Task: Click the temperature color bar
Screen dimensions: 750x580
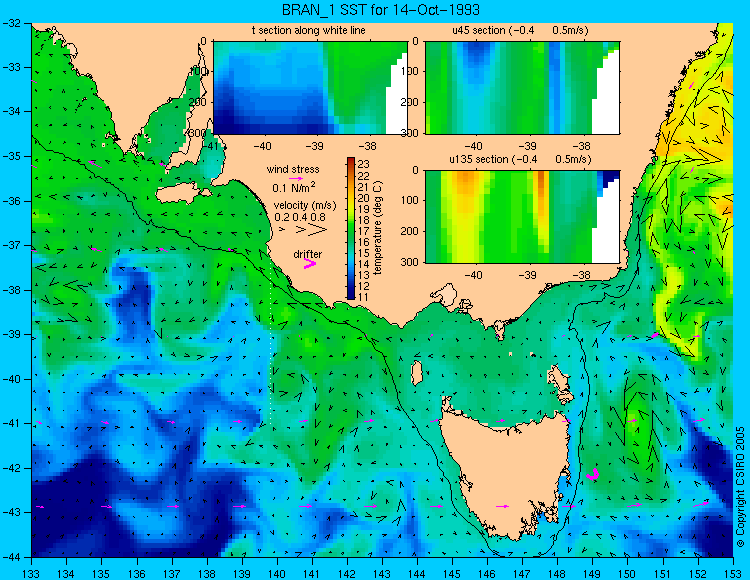Action: tap(351, 229)
